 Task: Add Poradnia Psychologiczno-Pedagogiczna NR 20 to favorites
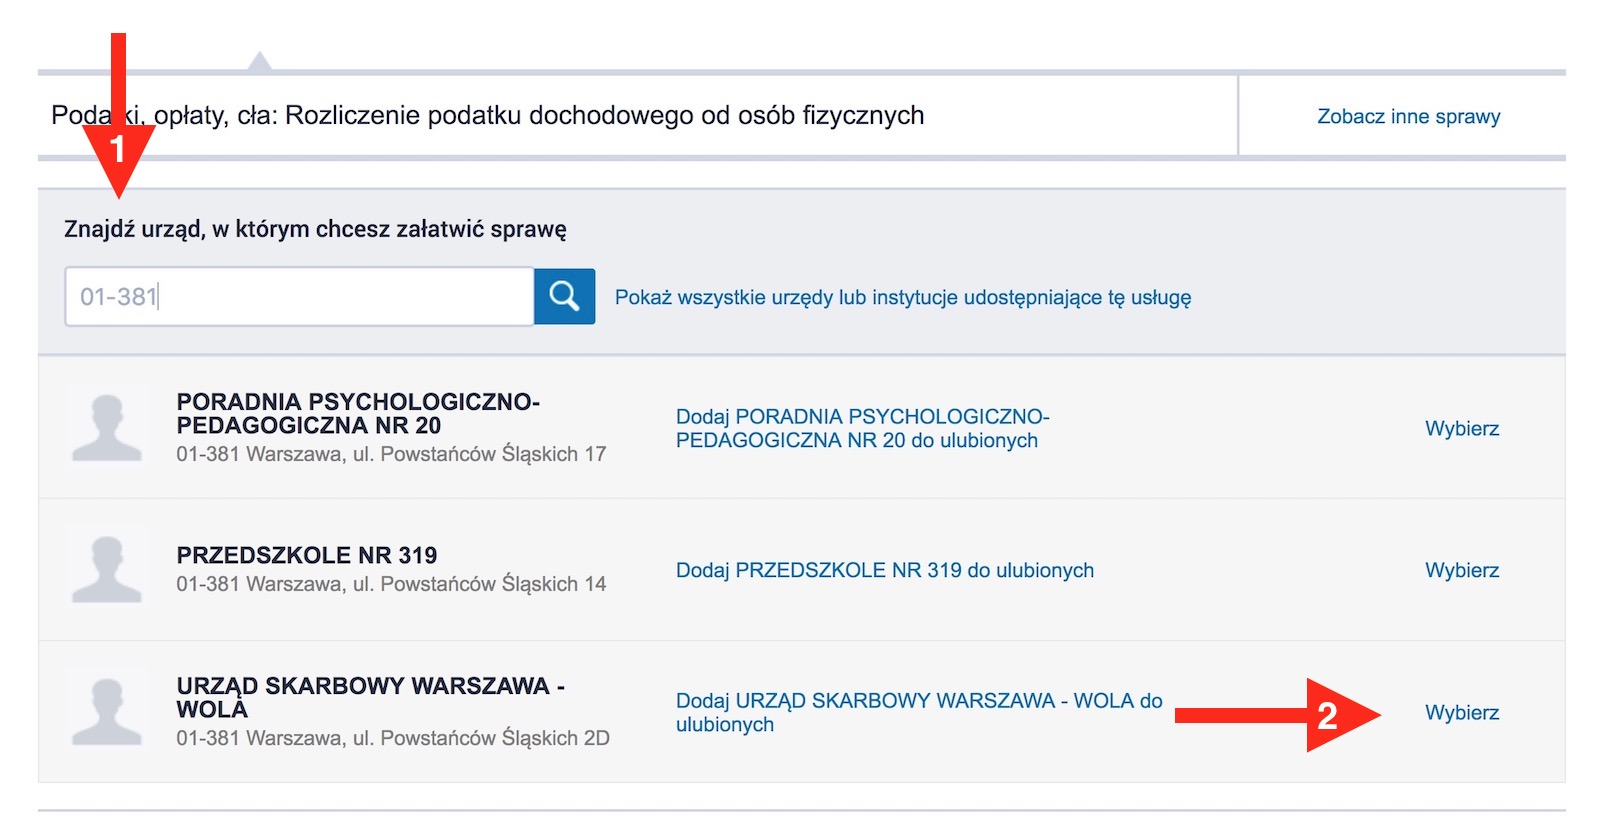point(861,428)
